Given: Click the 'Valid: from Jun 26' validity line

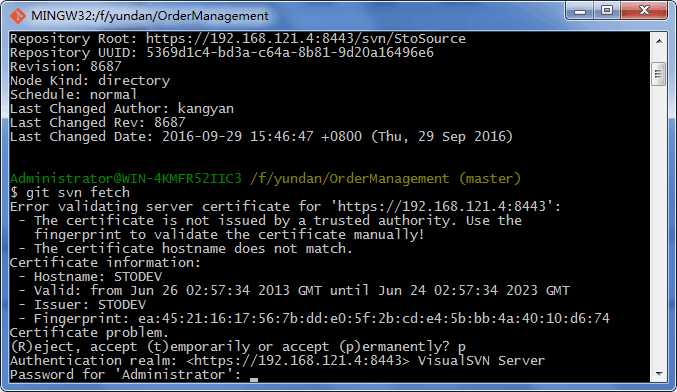Looking at the screenshot, I should click(294, 291).
